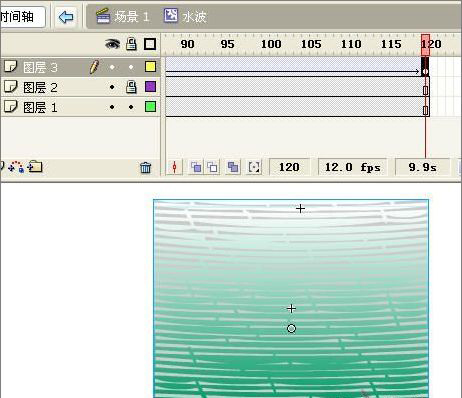
Task: Switch to 场景 1 in the edit bar
Action: point(122,16)
